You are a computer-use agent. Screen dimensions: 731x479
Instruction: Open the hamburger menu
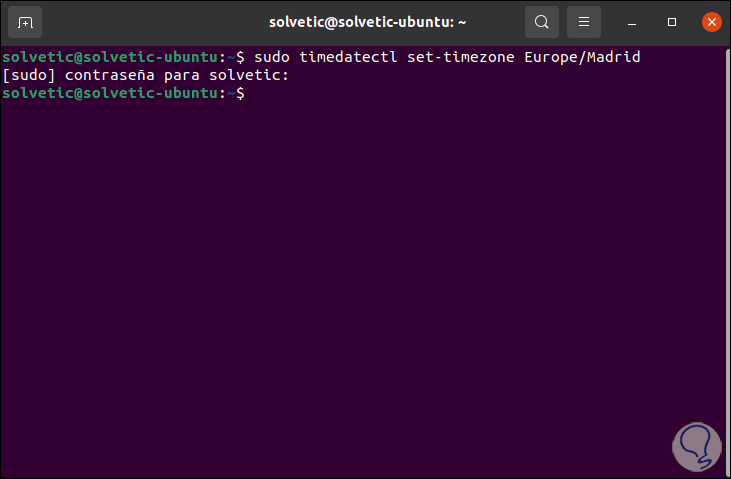tap(584, 22)
